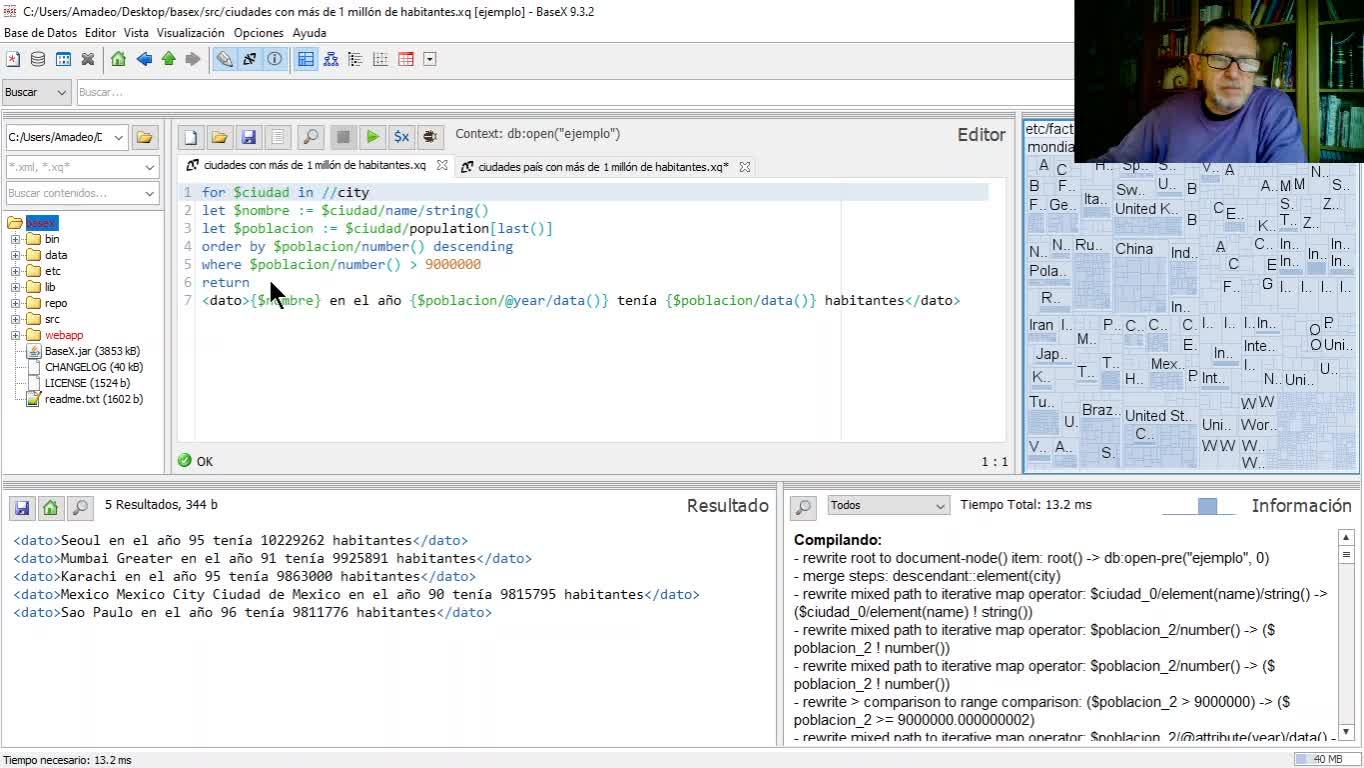Toggle the Map visualization panel
The height and width of the screenshot is (768, 1364).
(306, 59)
